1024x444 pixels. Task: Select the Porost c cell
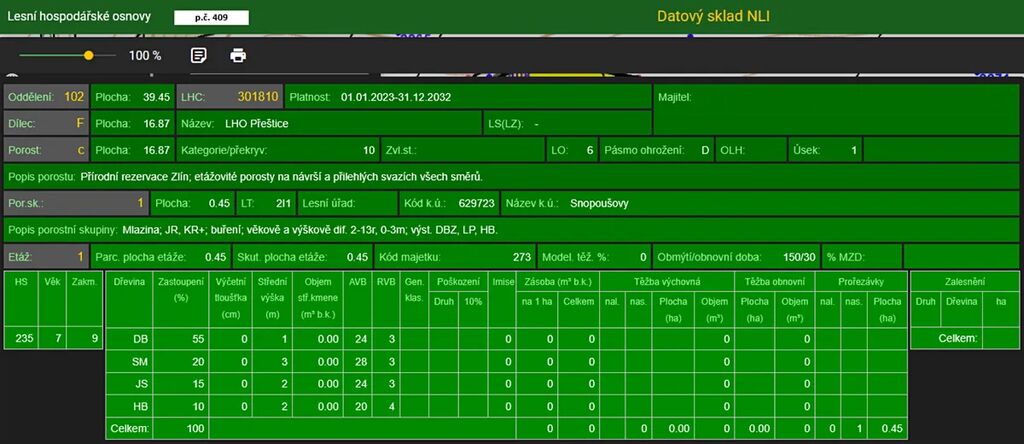(x=80, y=150)
